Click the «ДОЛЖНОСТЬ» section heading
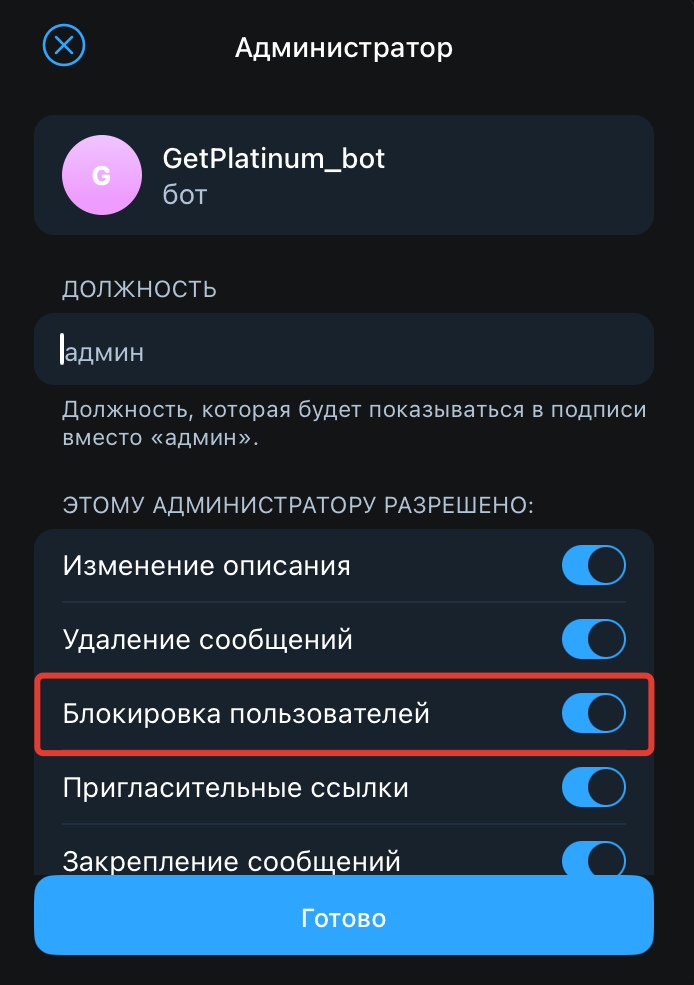 [140, 290]
